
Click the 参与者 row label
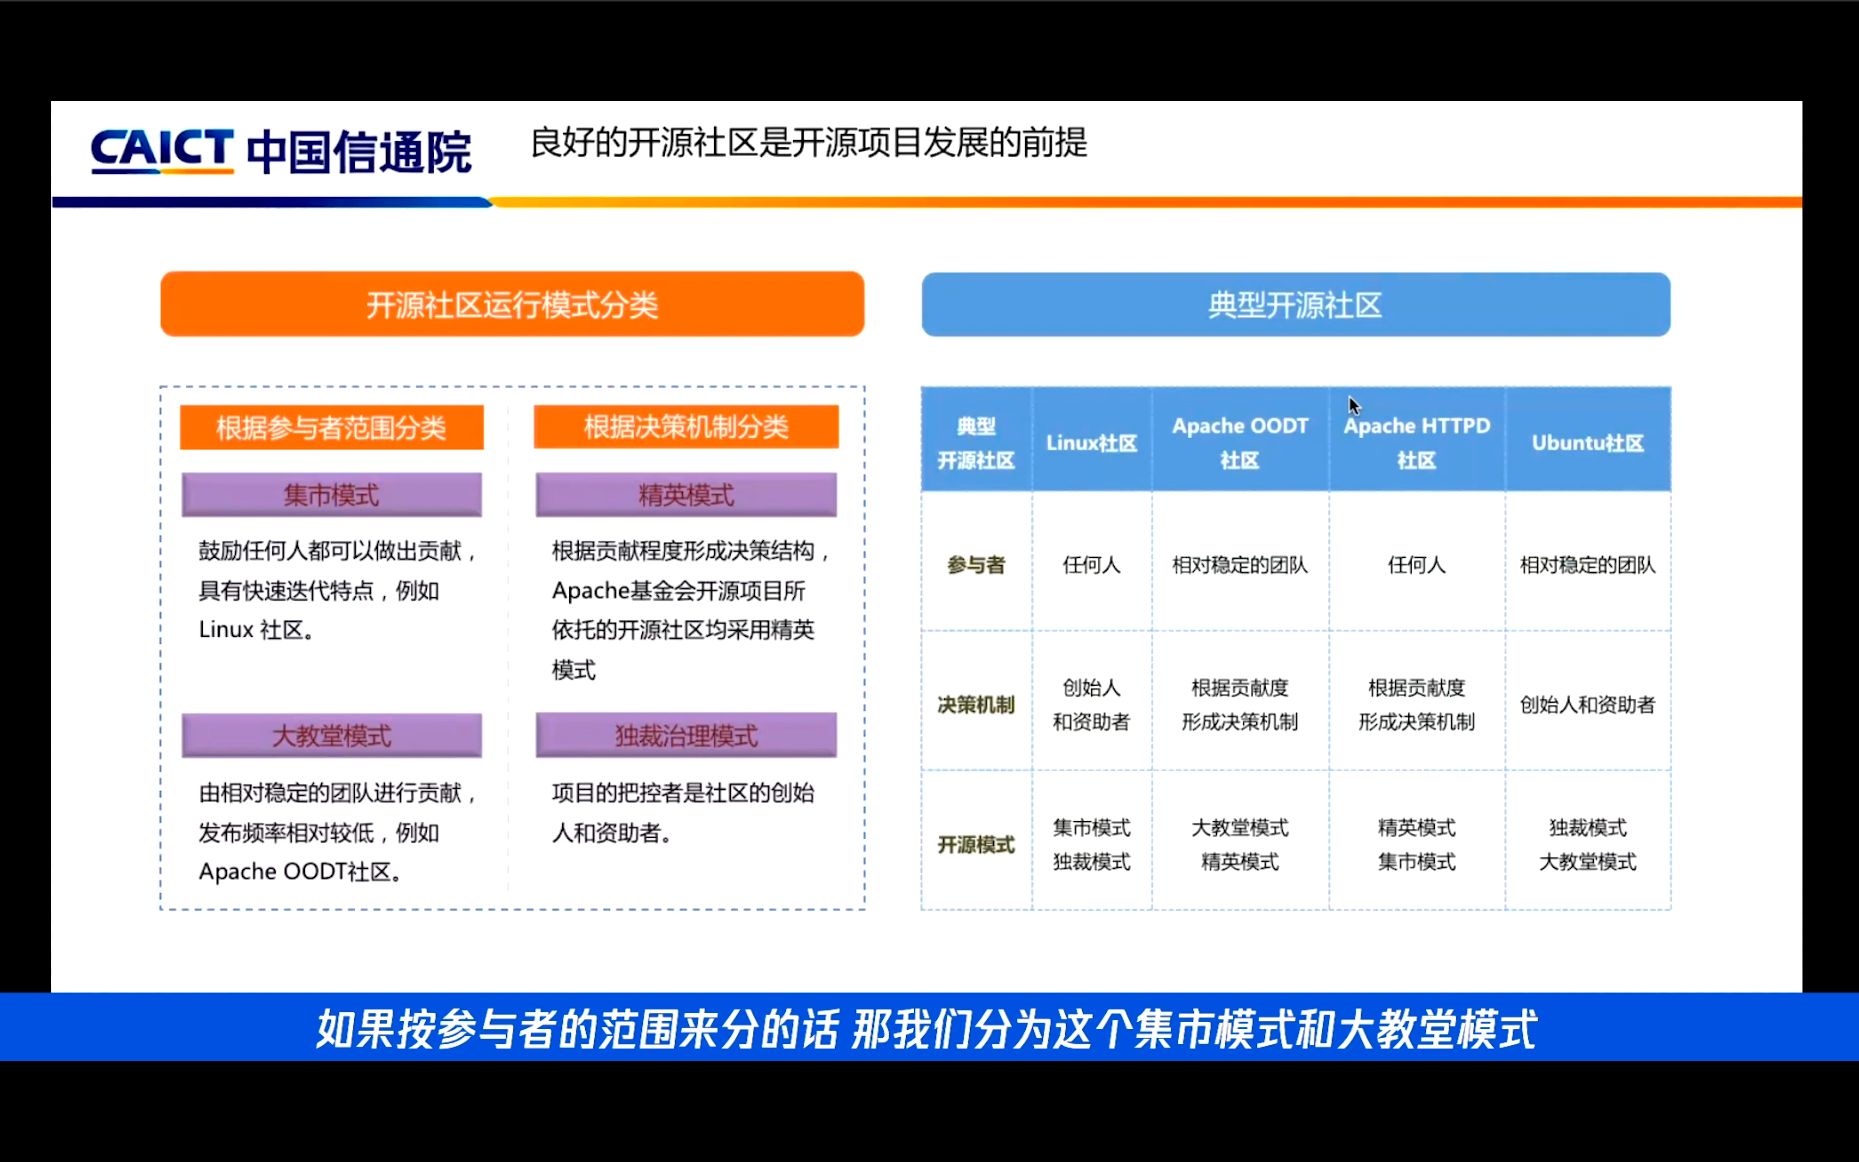point(976,565)
